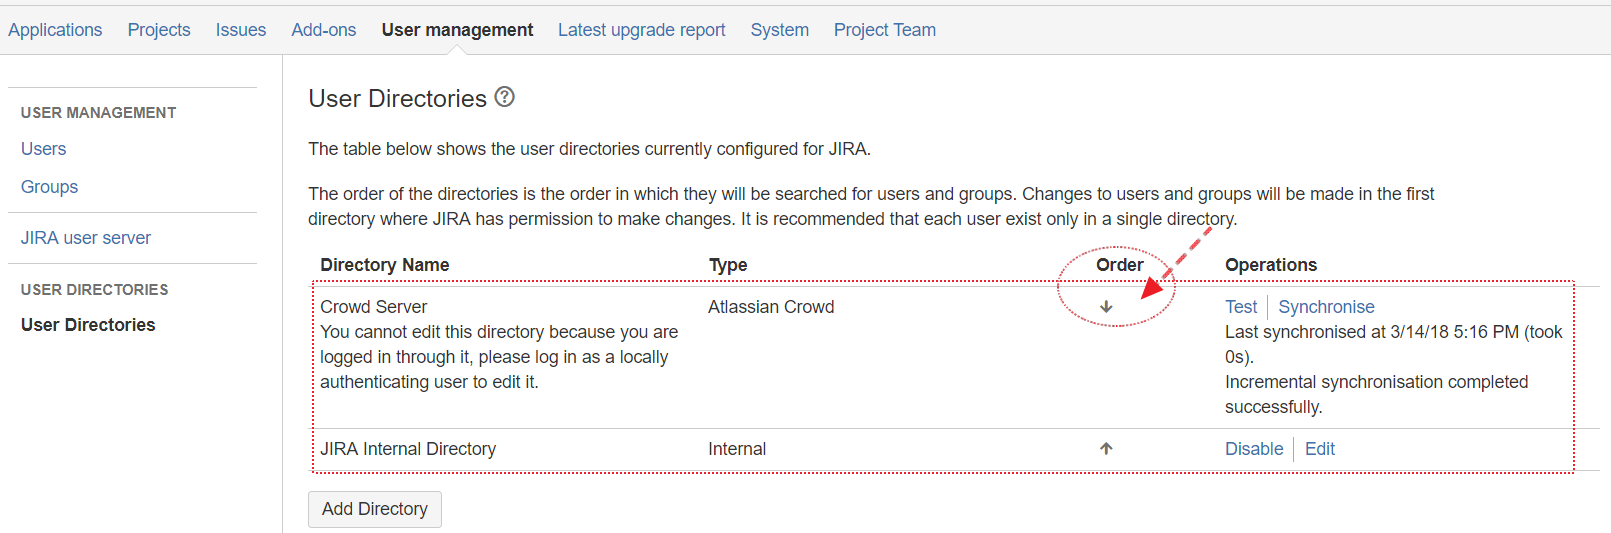
Task: Go to JIRA user server settings
Action: click(86, 238)
